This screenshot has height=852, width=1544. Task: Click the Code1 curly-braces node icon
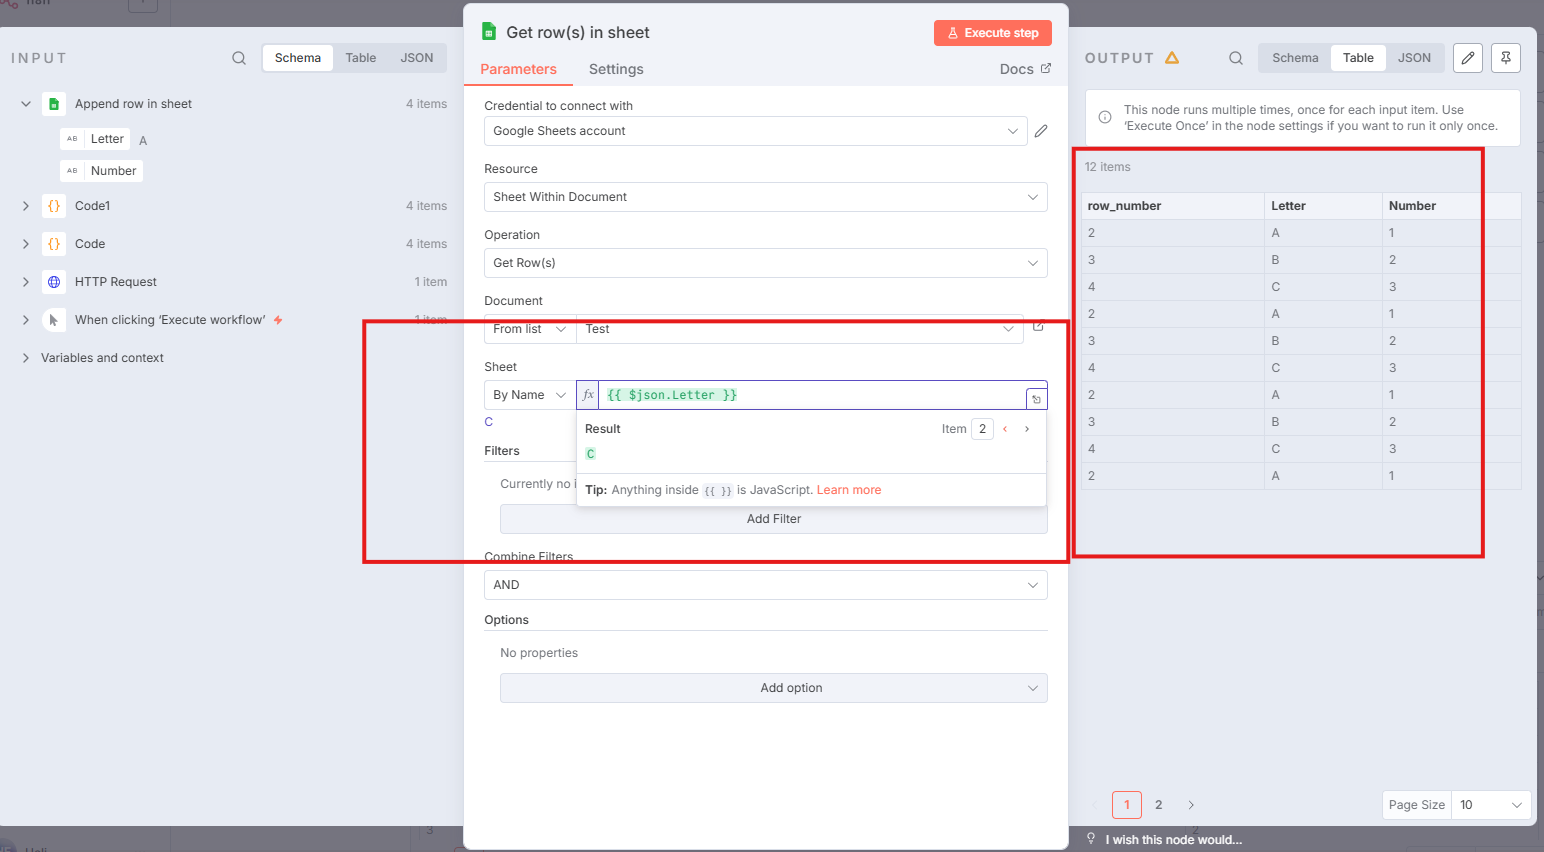coord(54,205)
